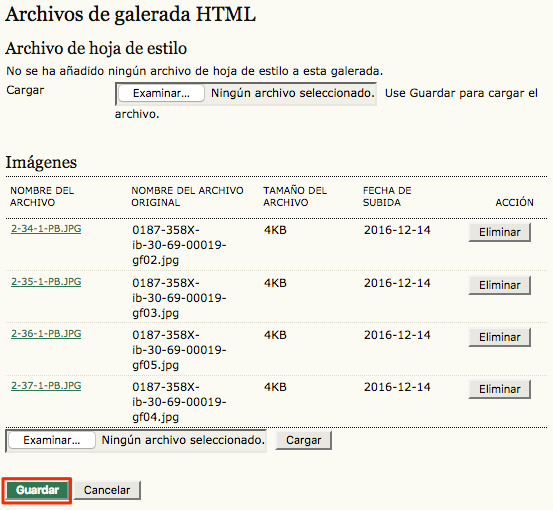Select original filename ending gf03.jpg
This screenshot has width=553, height=510.
click(x=179, y=298)
